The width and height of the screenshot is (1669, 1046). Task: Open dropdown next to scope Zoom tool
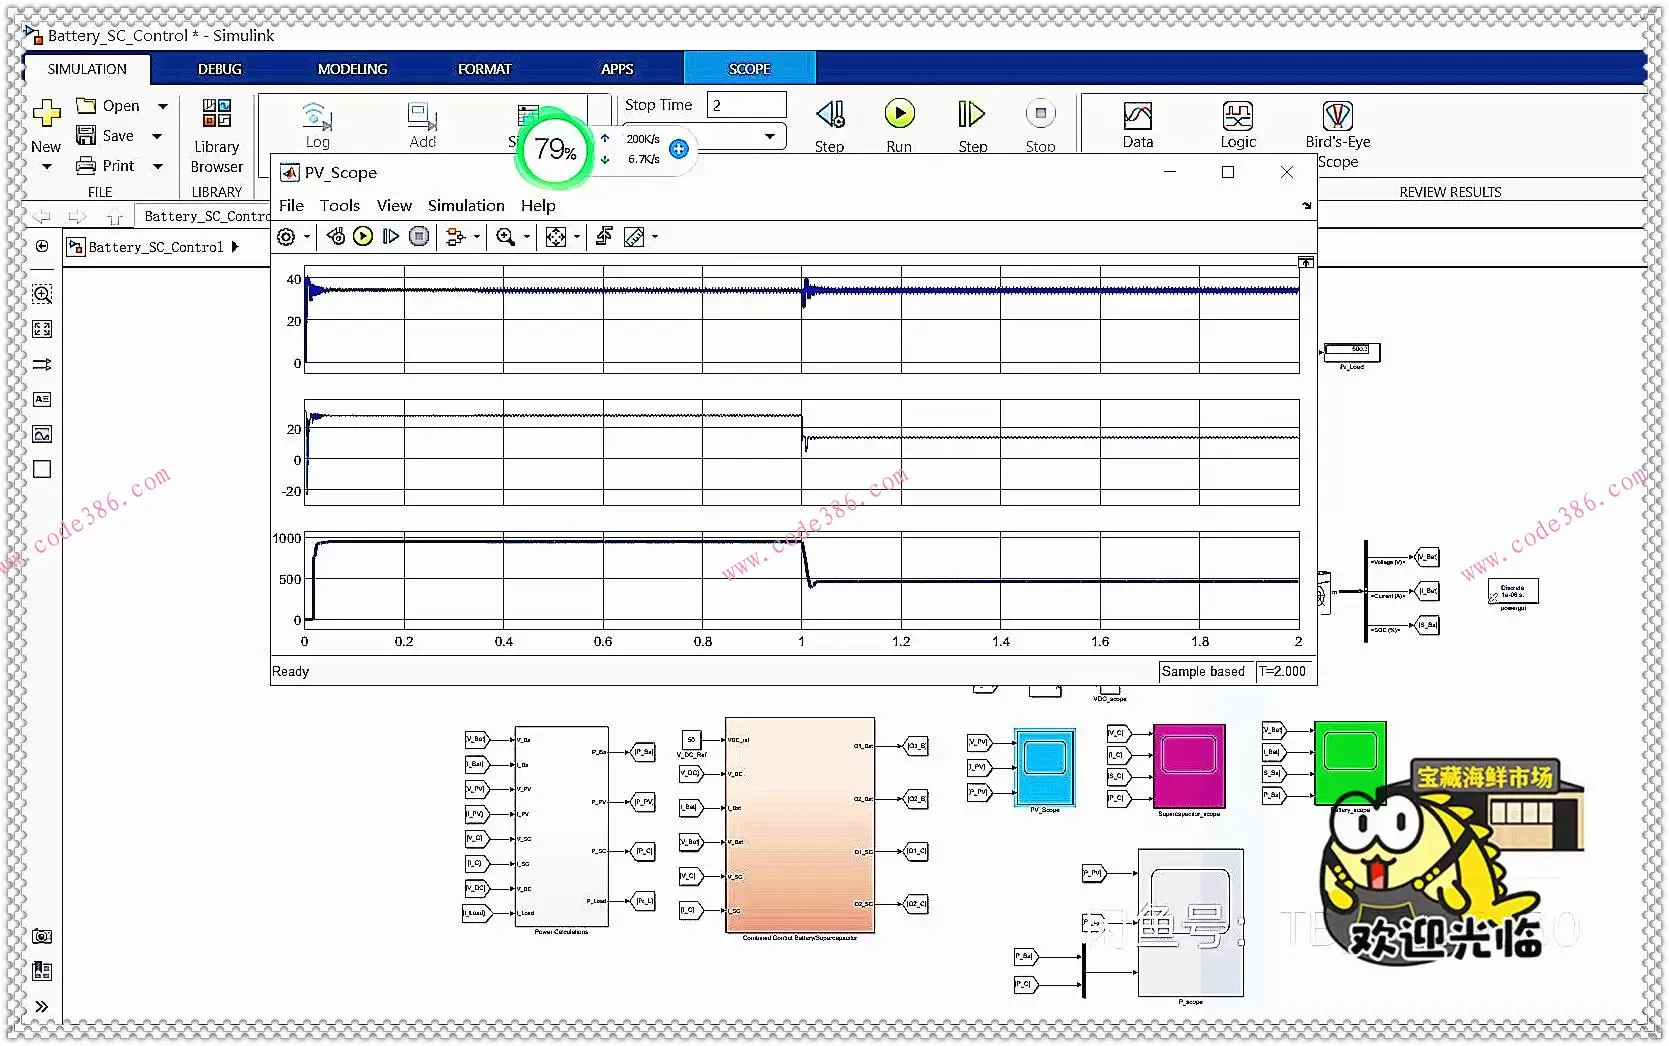[527, 237]
